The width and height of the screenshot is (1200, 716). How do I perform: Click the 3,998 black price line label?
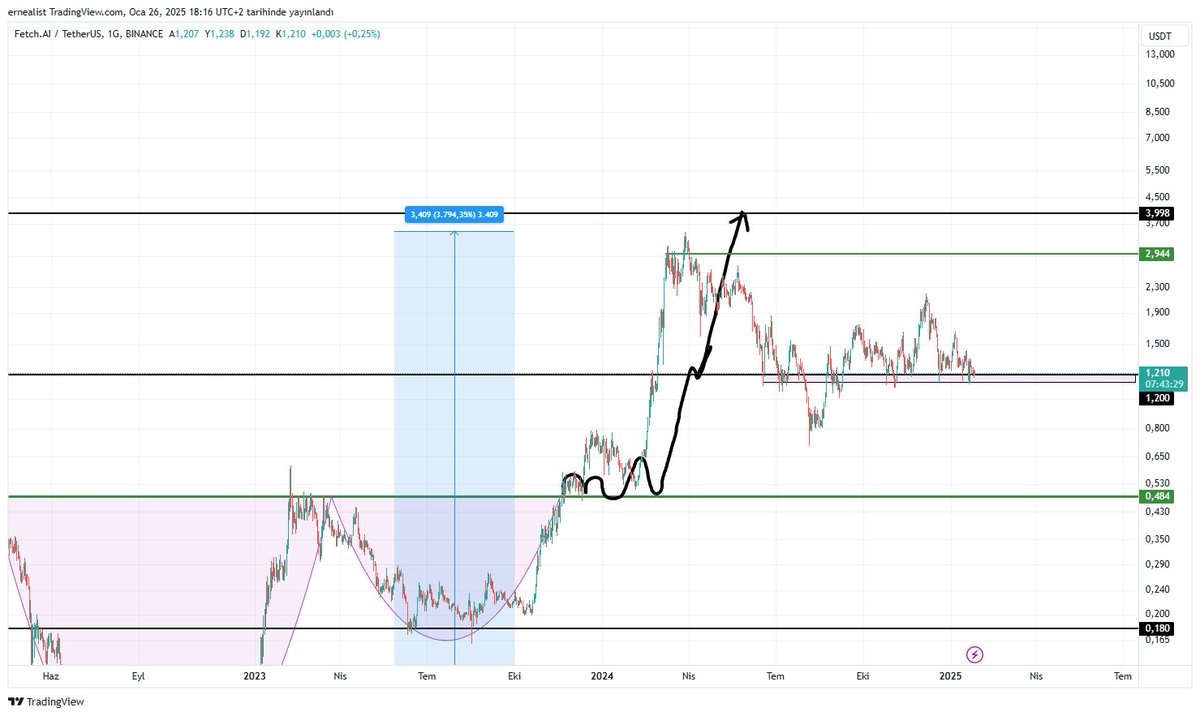pyautogui.click(x=1156, y=213)
